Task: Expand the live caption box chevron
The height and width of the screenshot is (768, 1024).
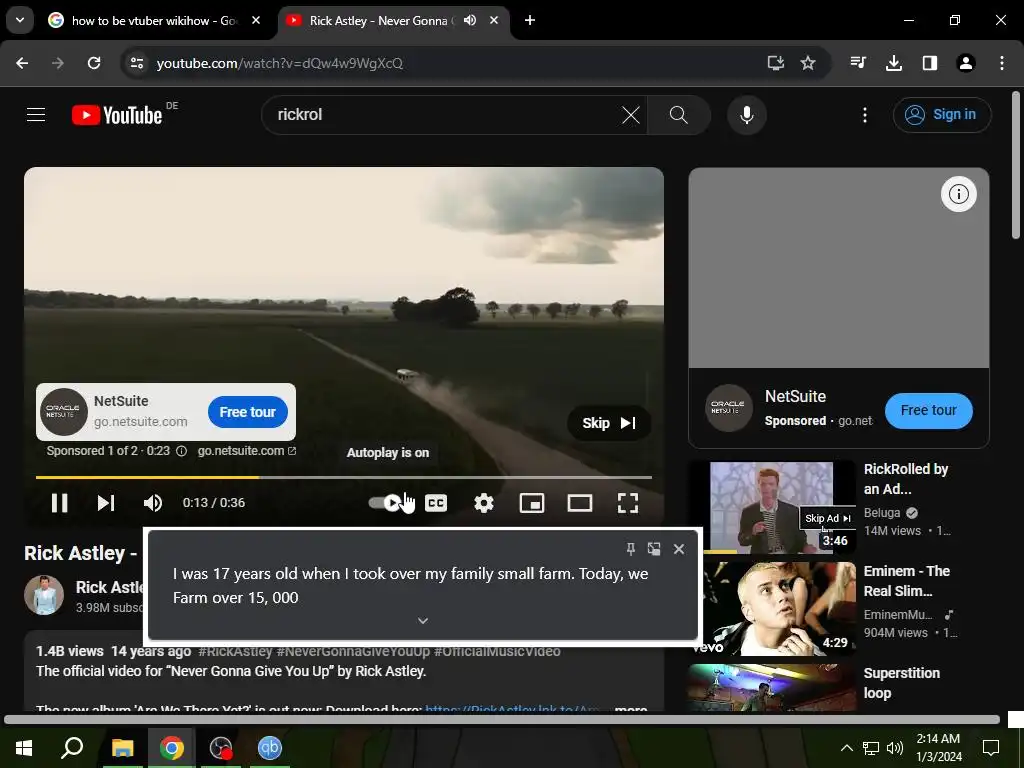Action: [x=423, y=620]
